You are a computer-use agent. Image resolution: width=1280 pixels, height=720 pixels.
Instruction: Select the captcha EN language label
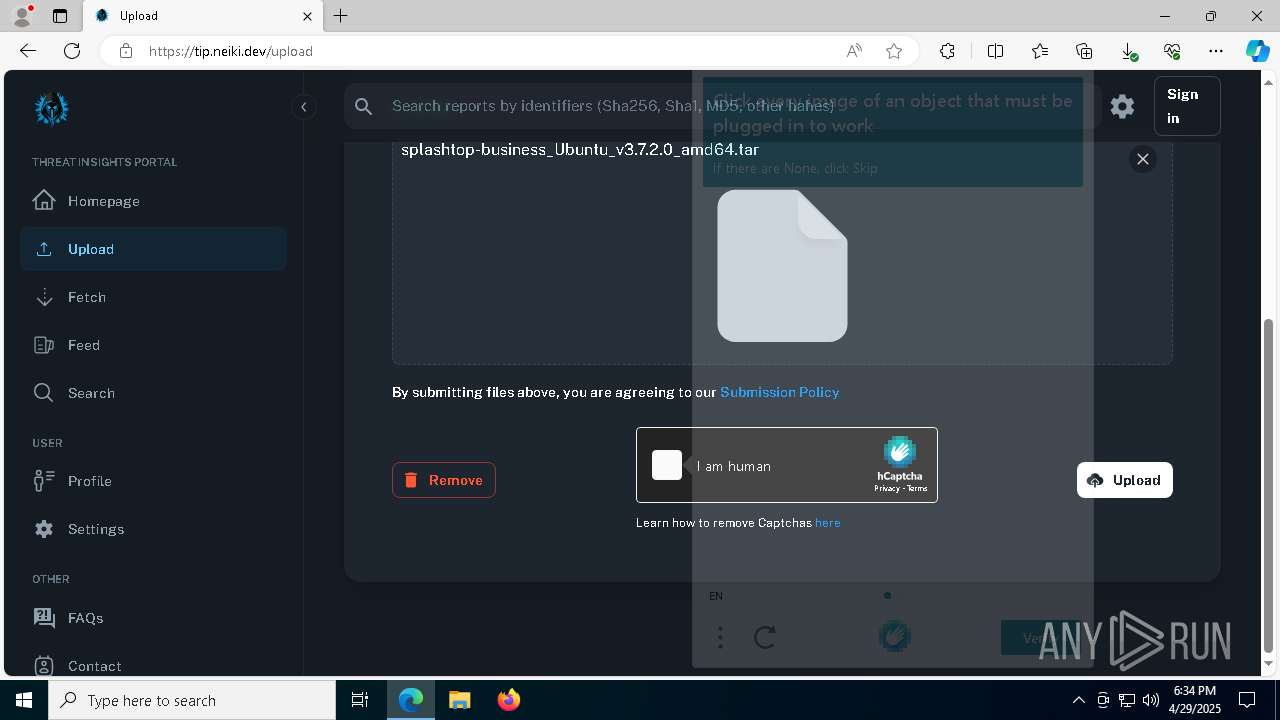coord(716,596)
